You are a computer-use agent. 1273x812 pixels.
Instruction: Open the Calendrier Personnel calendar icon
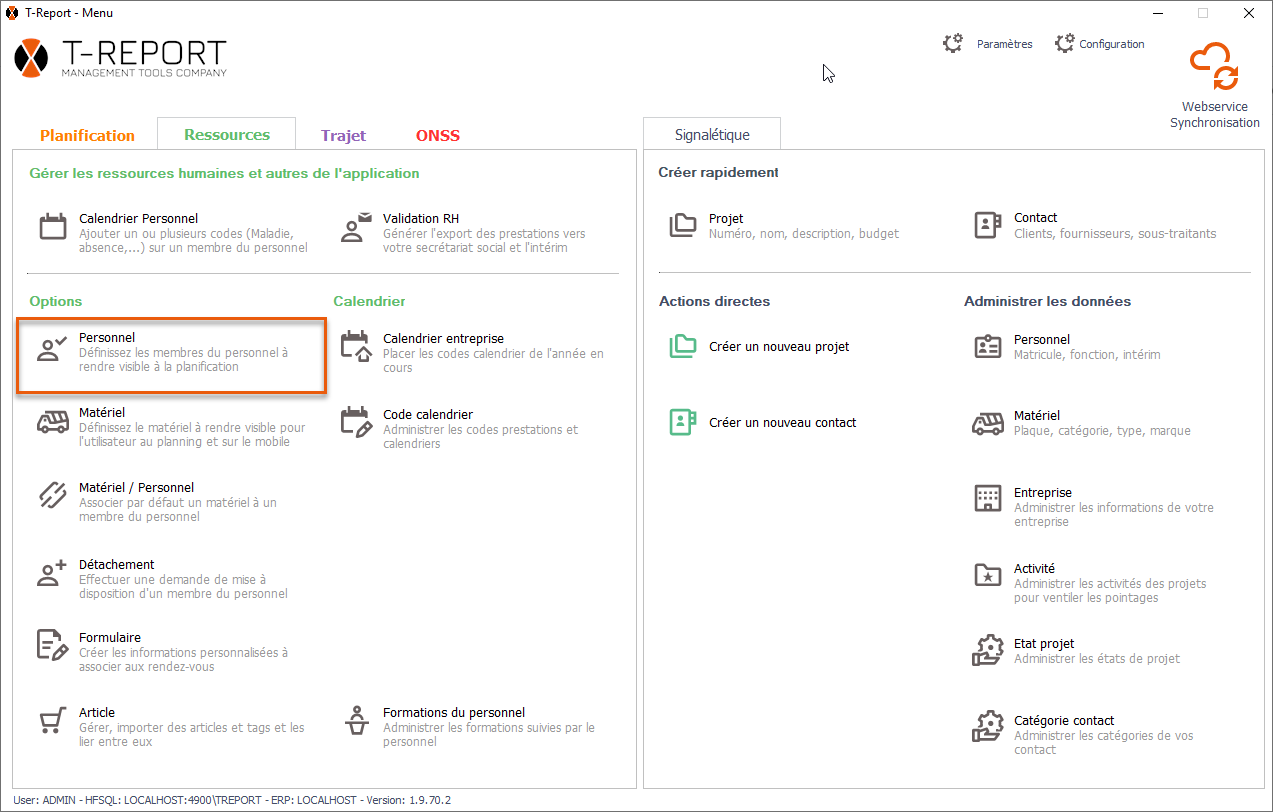tap(53, 227)
